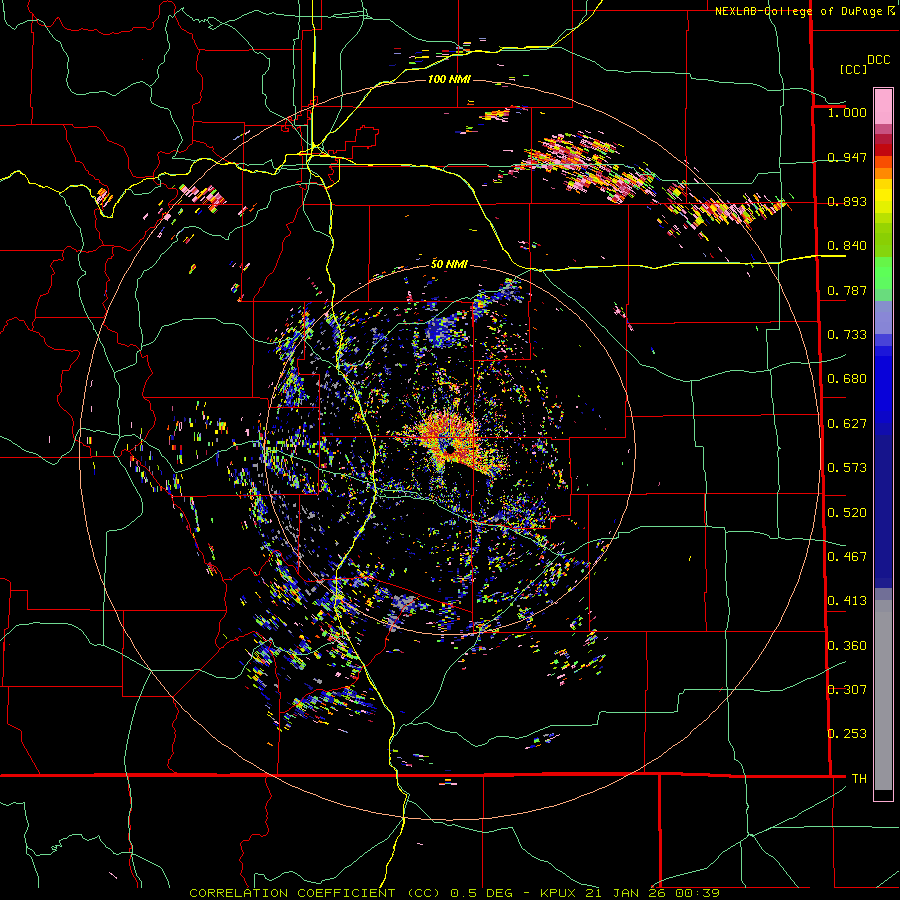Click the 0.947 color scale value
This screenshot has width=900, height=900.
(847, 157)
